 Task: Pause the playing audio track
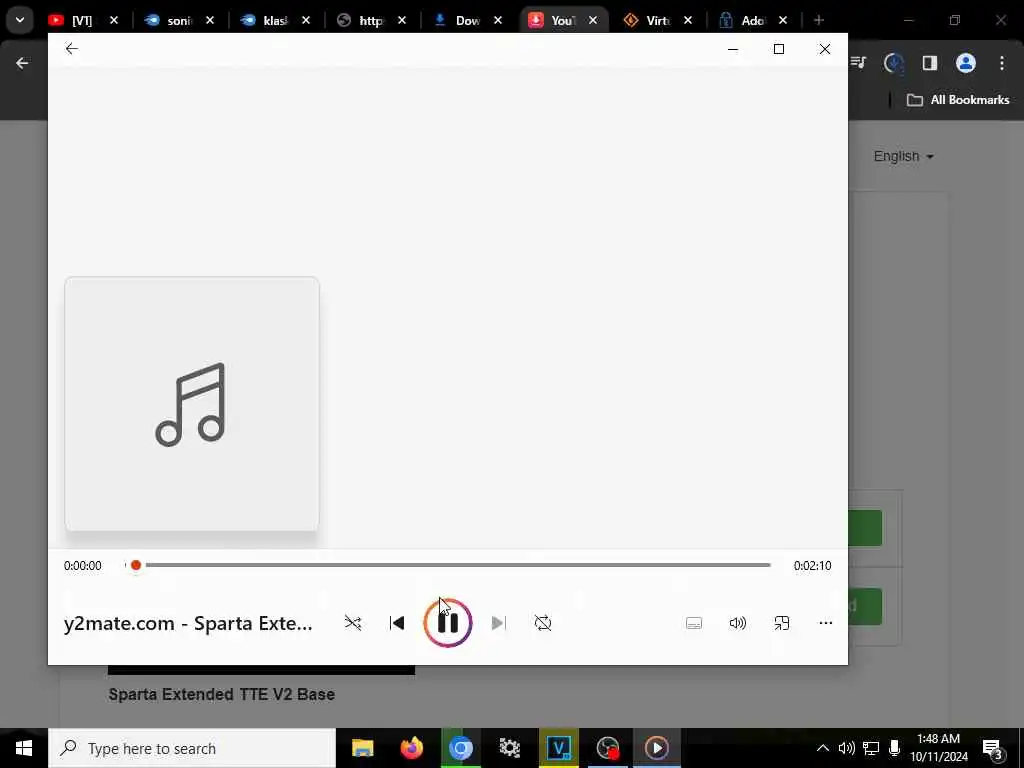[x=448, y=623]
